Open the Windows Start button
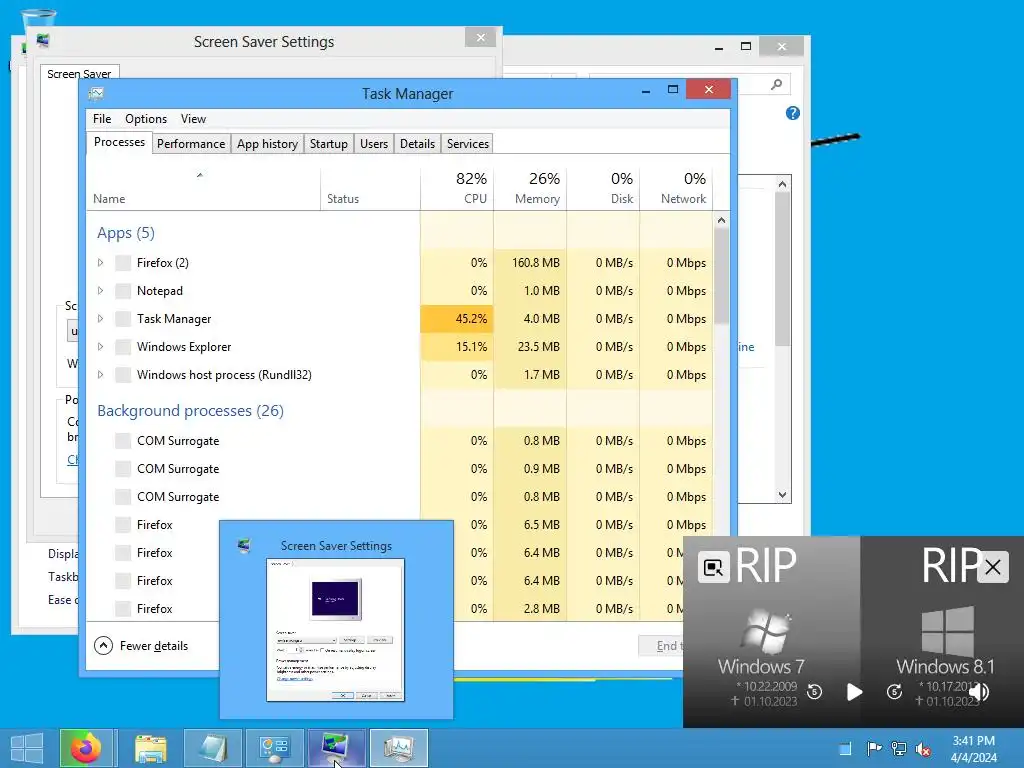The image size is (1024, 768). click(27, 748)
